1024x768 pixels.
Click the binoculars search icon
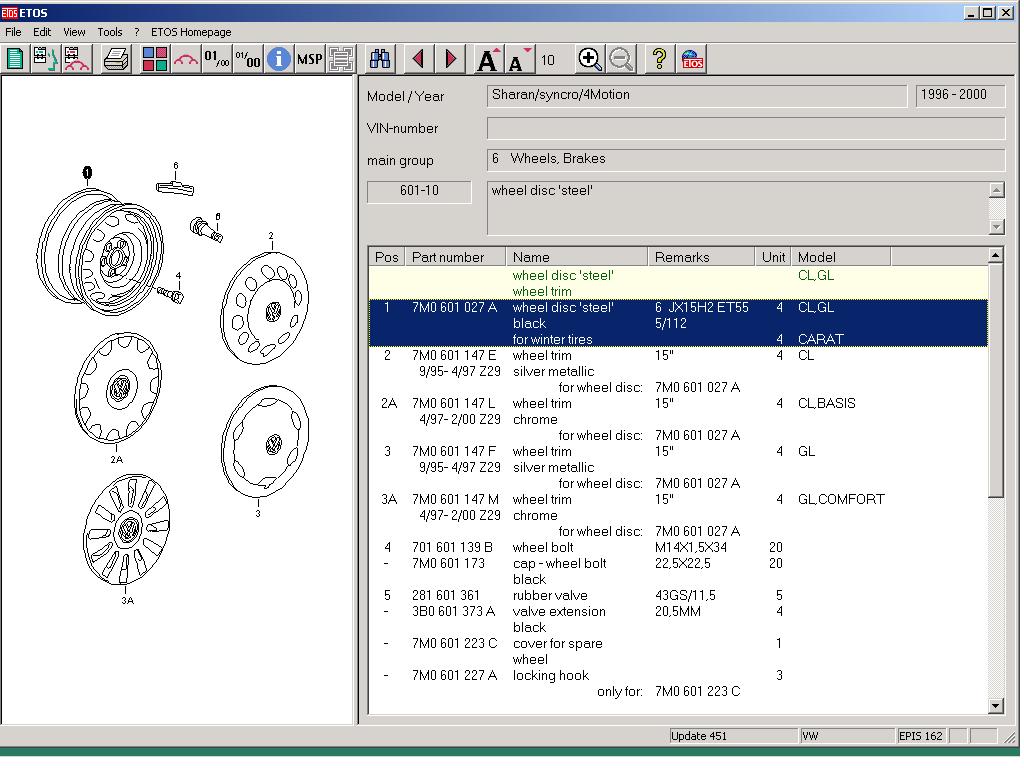point(380,59)
